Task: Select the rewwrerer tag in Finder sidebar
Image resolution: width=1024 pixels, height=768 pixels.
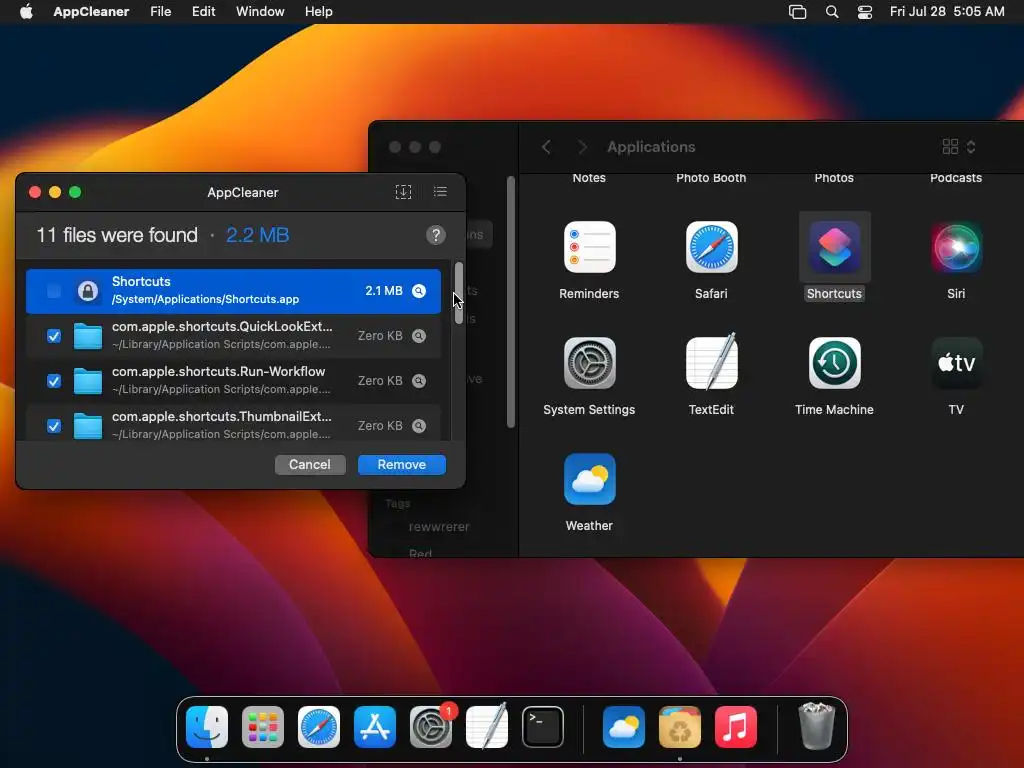Action: pos(439,526)
